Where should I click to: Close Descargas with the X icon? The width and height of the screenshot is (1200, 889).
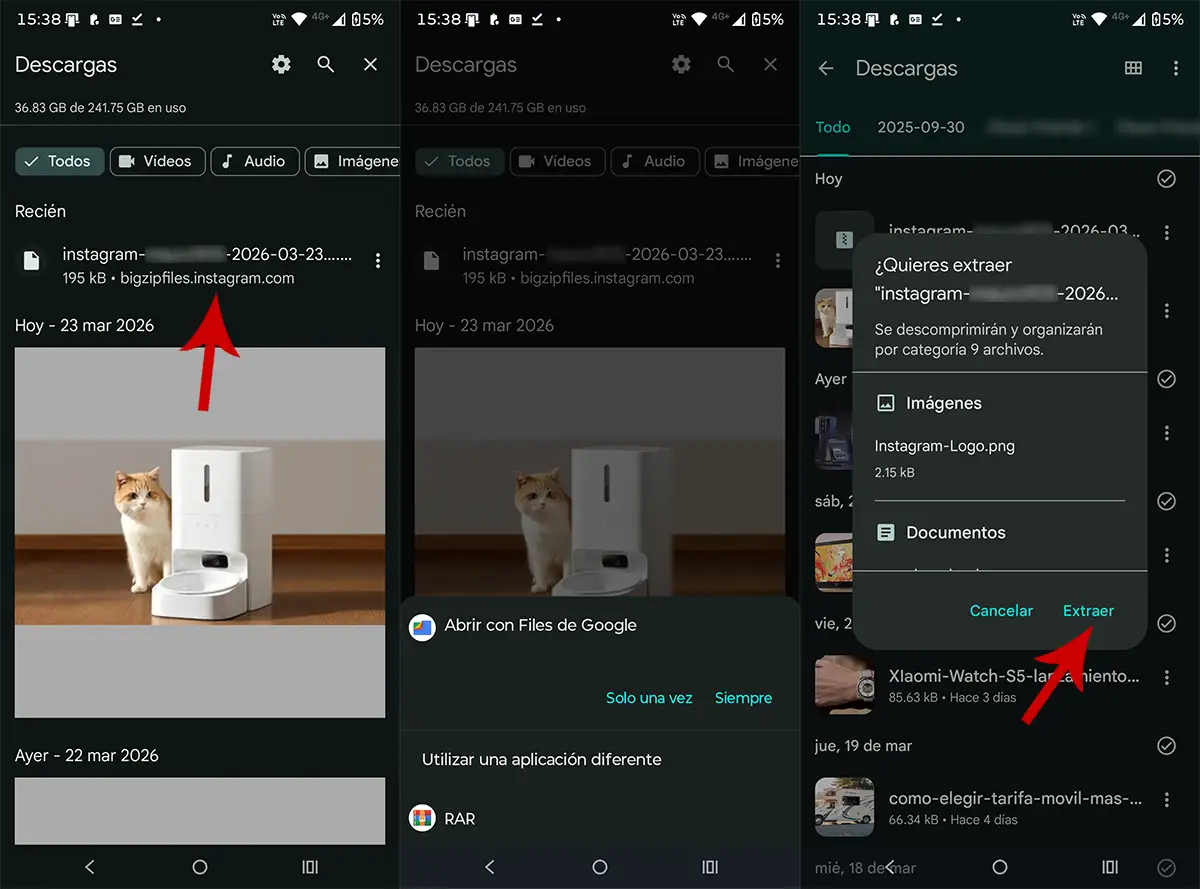pos(370,64)
